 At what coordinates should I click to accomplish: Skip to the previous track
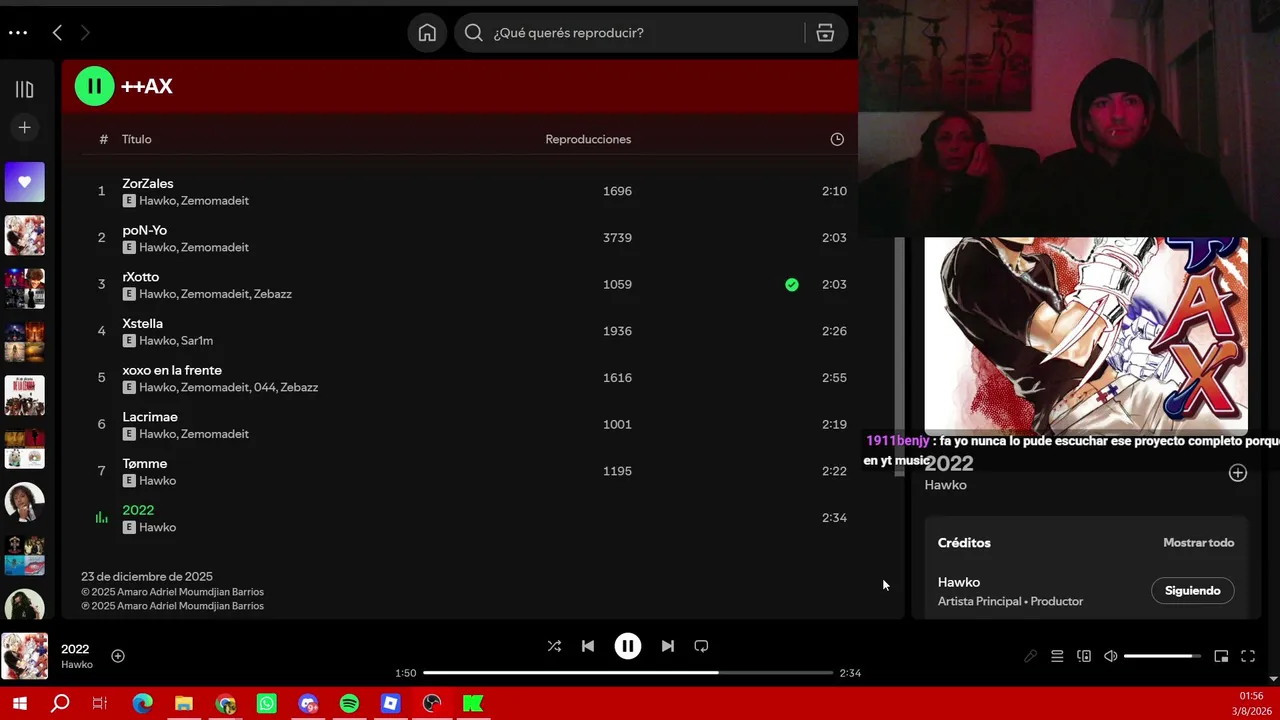click(588, 646)
